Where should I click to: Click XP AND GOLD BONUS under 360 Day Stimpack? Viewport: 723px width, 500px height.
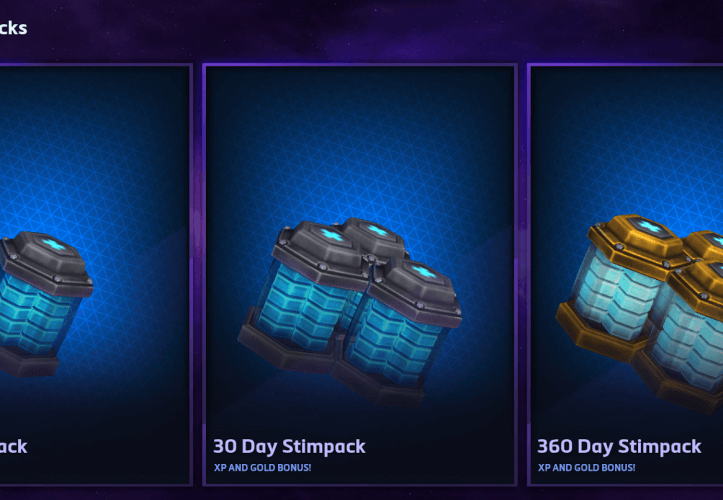click(587, 468)
